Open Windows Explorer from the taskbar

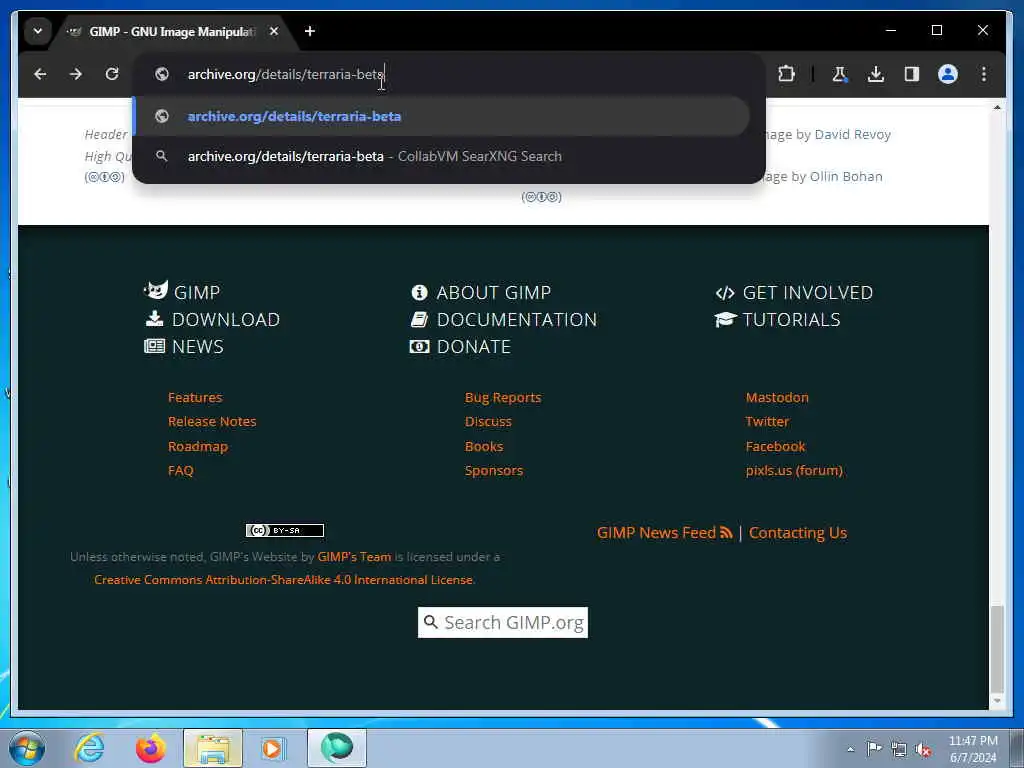tap(213, 748)
